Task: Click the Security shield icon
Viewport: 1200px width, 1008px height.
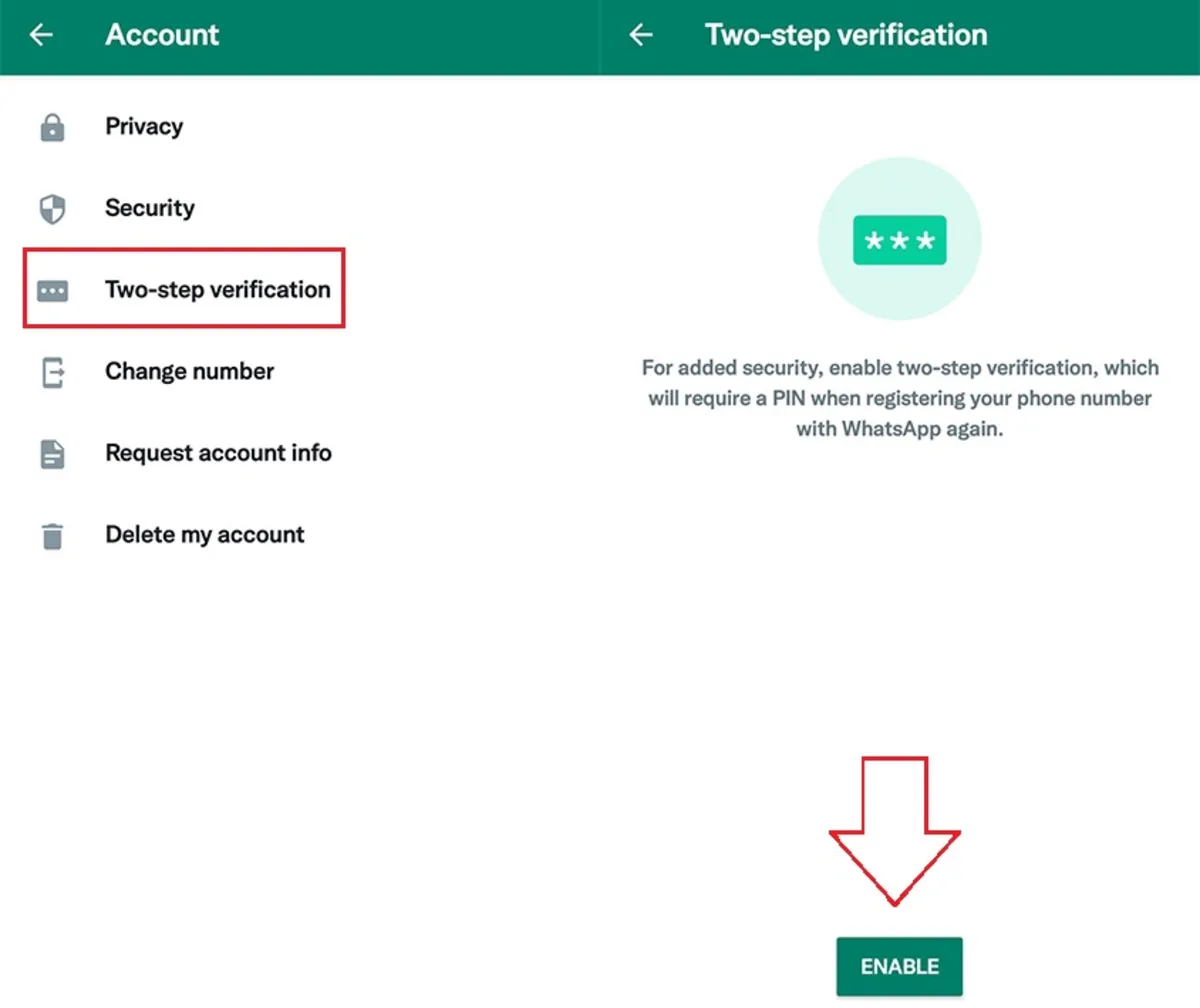Action: coord(52,208)
